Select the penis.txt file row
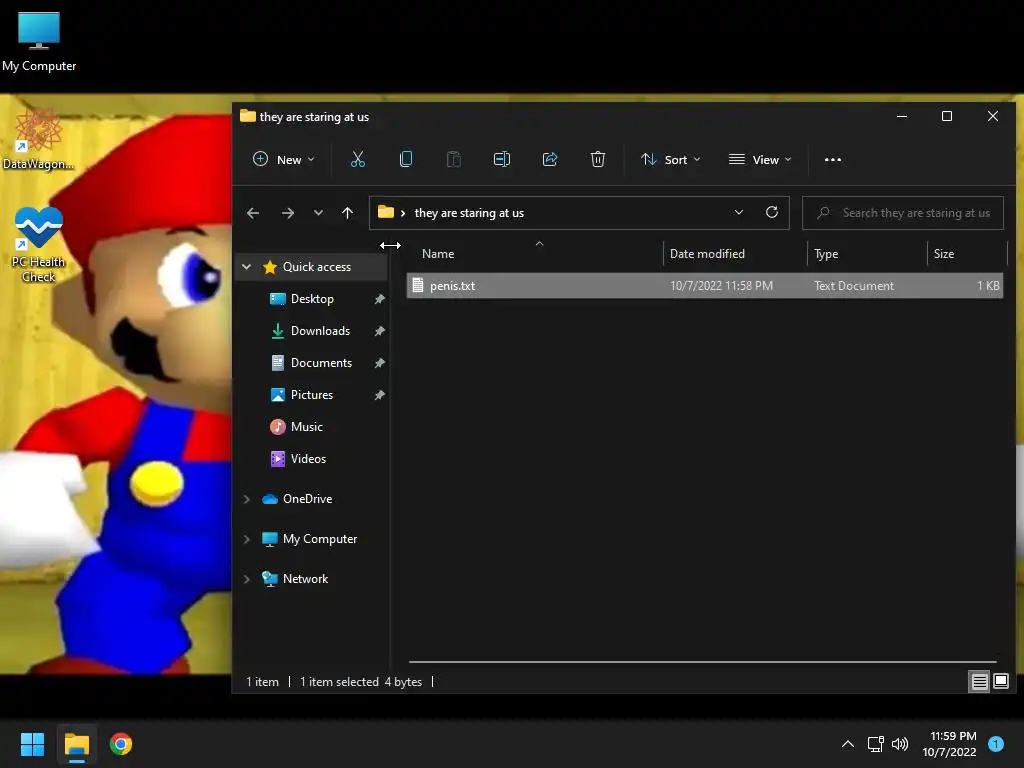 [x=705, y=285]
